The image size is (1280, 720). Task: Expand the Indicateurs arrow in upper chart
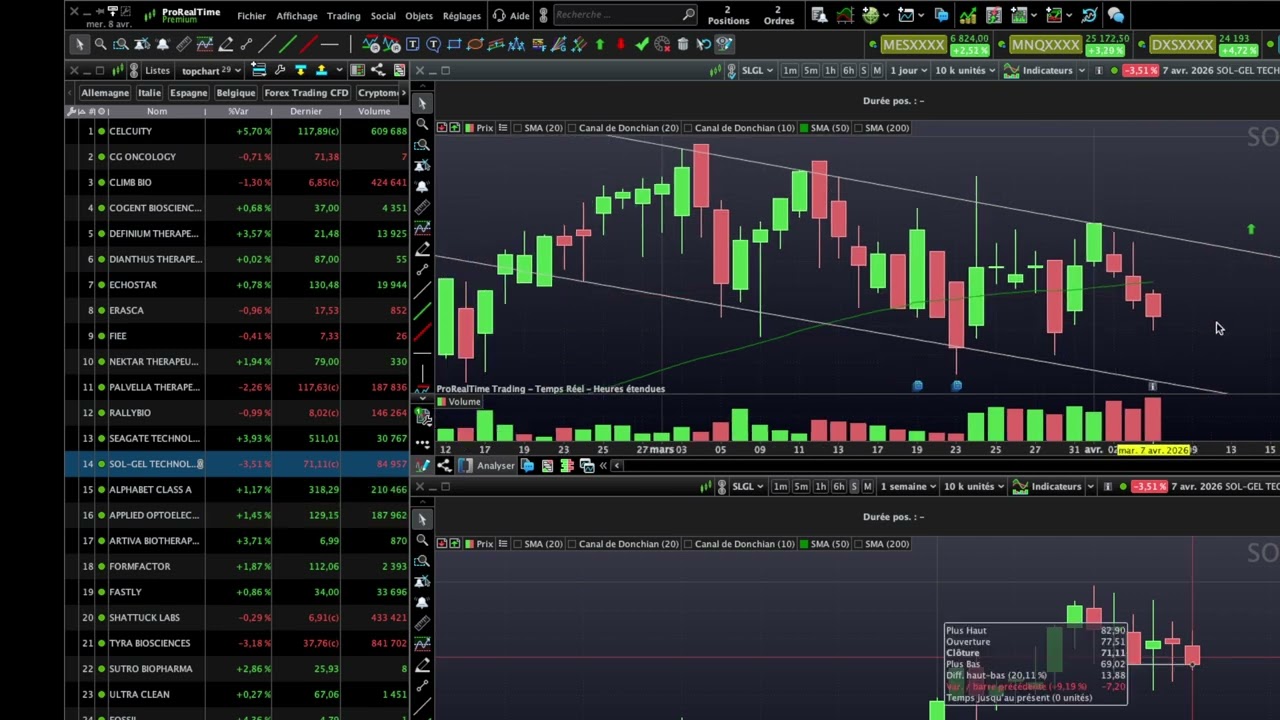(1081, 70)
